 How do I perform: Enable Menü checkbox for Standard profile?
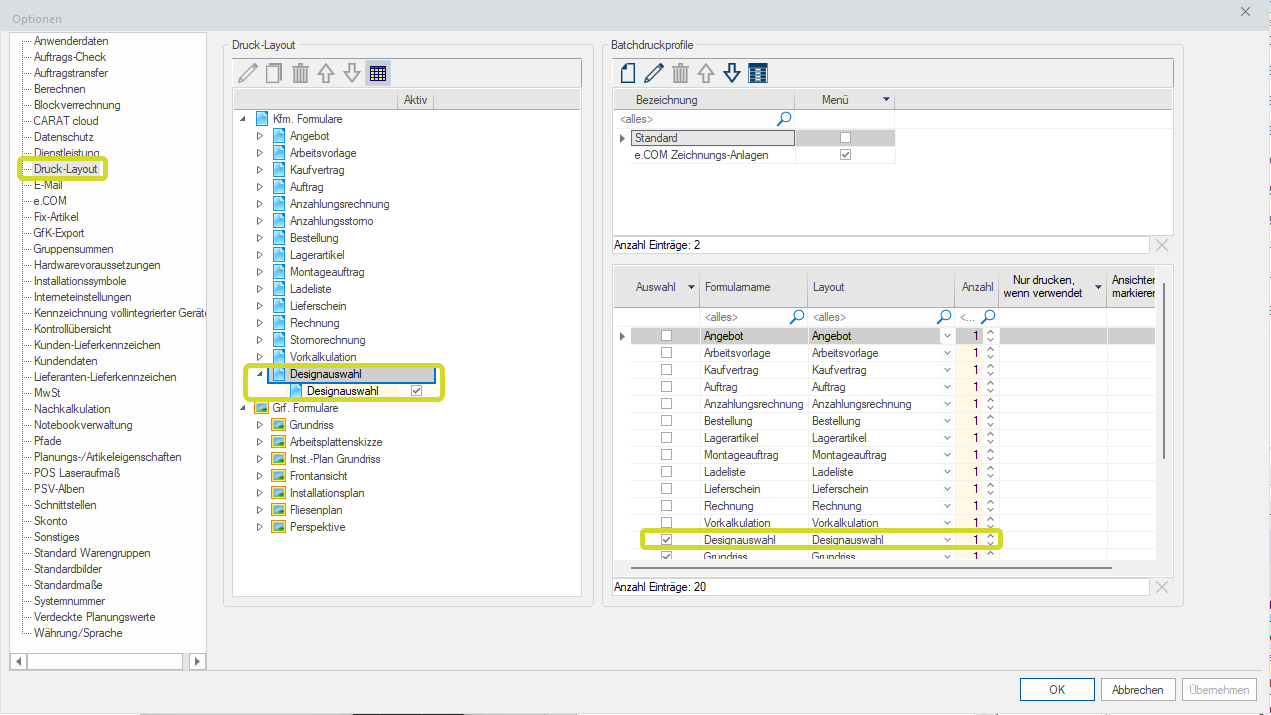point(845,138)
